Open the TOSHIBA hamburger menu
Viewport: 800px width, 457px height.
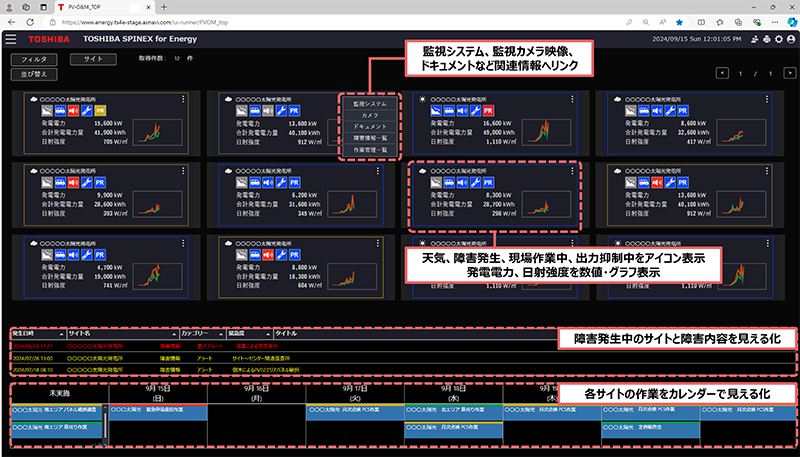tap(11, 39)
